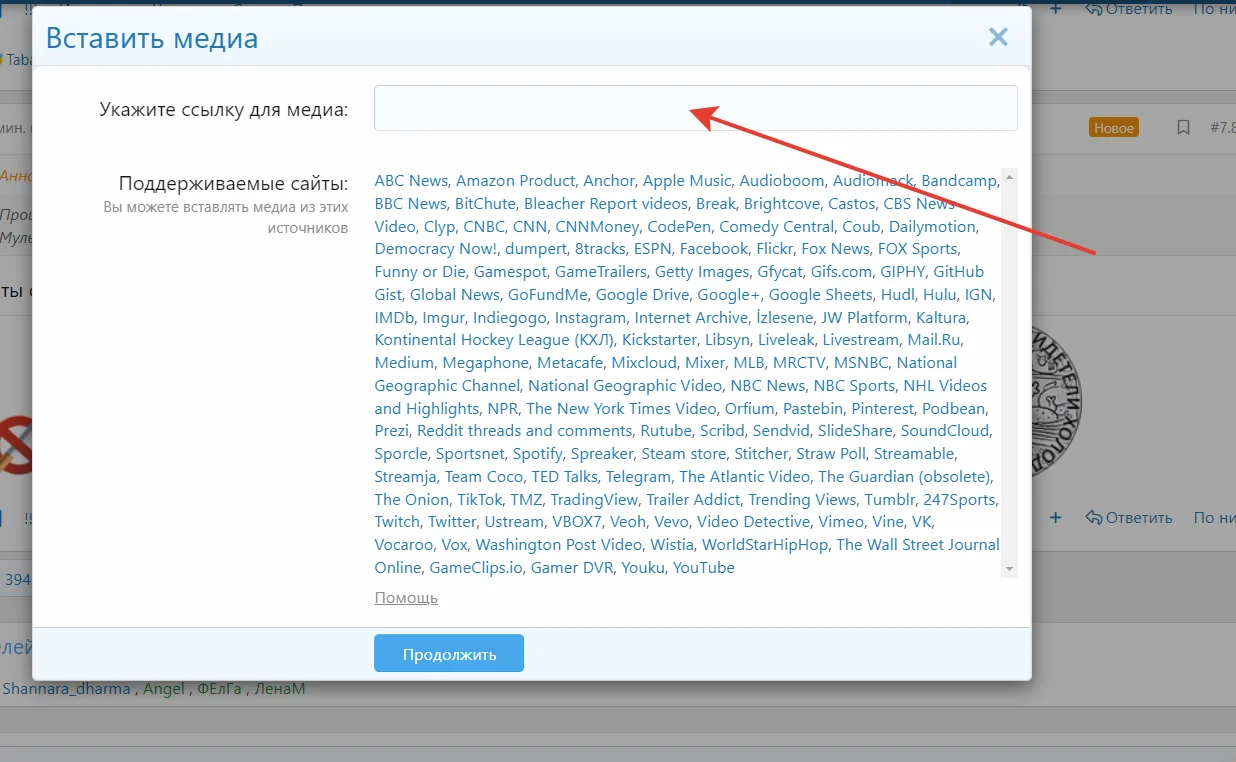Screen dimensions: 1236x762
Task: Open ЛенаМ user profile link
Action: pyautogui.click(x=279, y=688)
